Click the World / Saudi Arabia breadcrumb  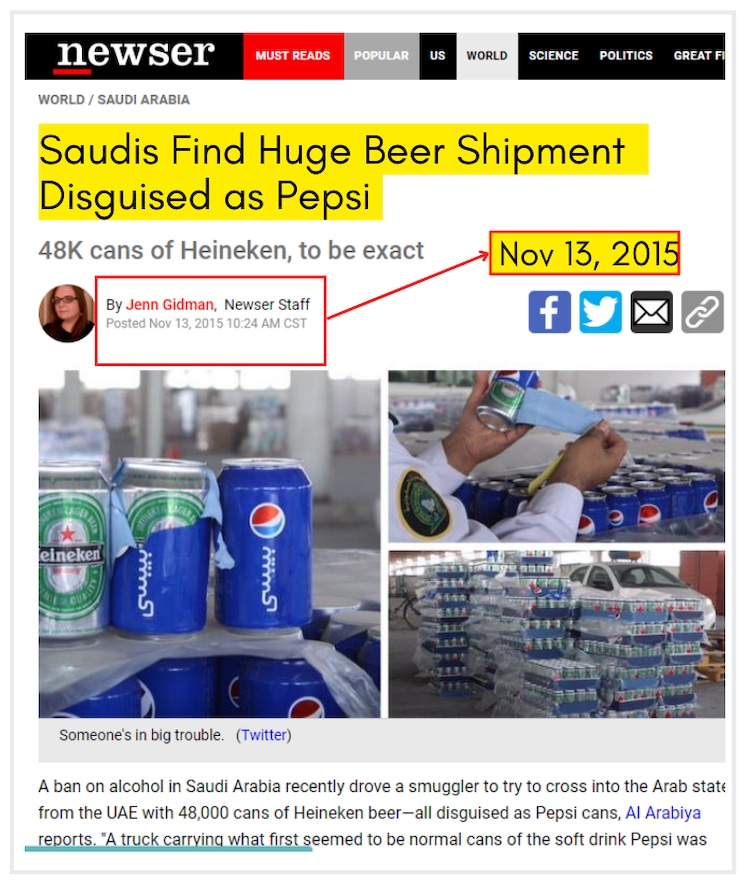click(x=113, y=100)
